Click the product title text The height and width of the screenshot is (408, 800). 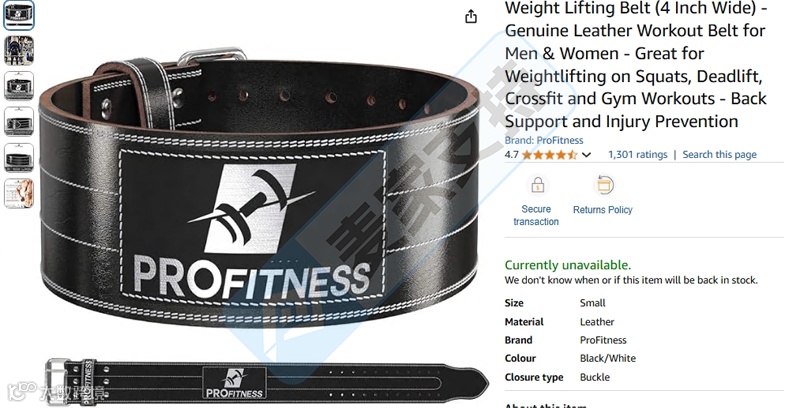[x=636, y=65]
